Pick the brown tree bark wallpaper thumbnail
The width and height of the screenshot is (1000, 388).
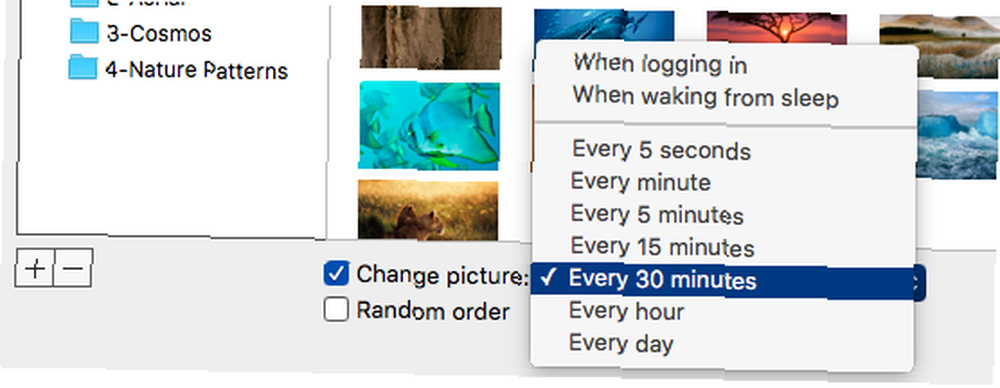point(430,37)
